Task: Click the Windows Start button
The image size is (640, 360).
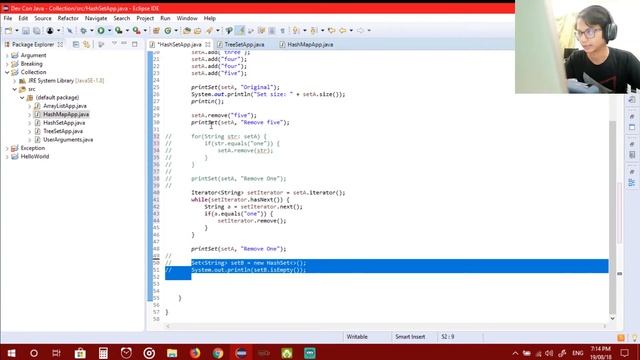Action: coord(11,353)
